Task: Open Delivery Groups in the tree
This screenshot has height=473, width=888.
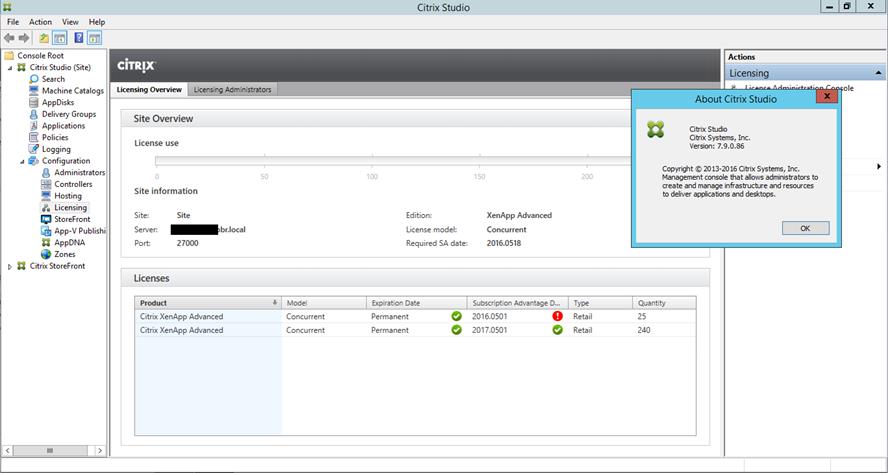Action: click(x=69, y=114)
